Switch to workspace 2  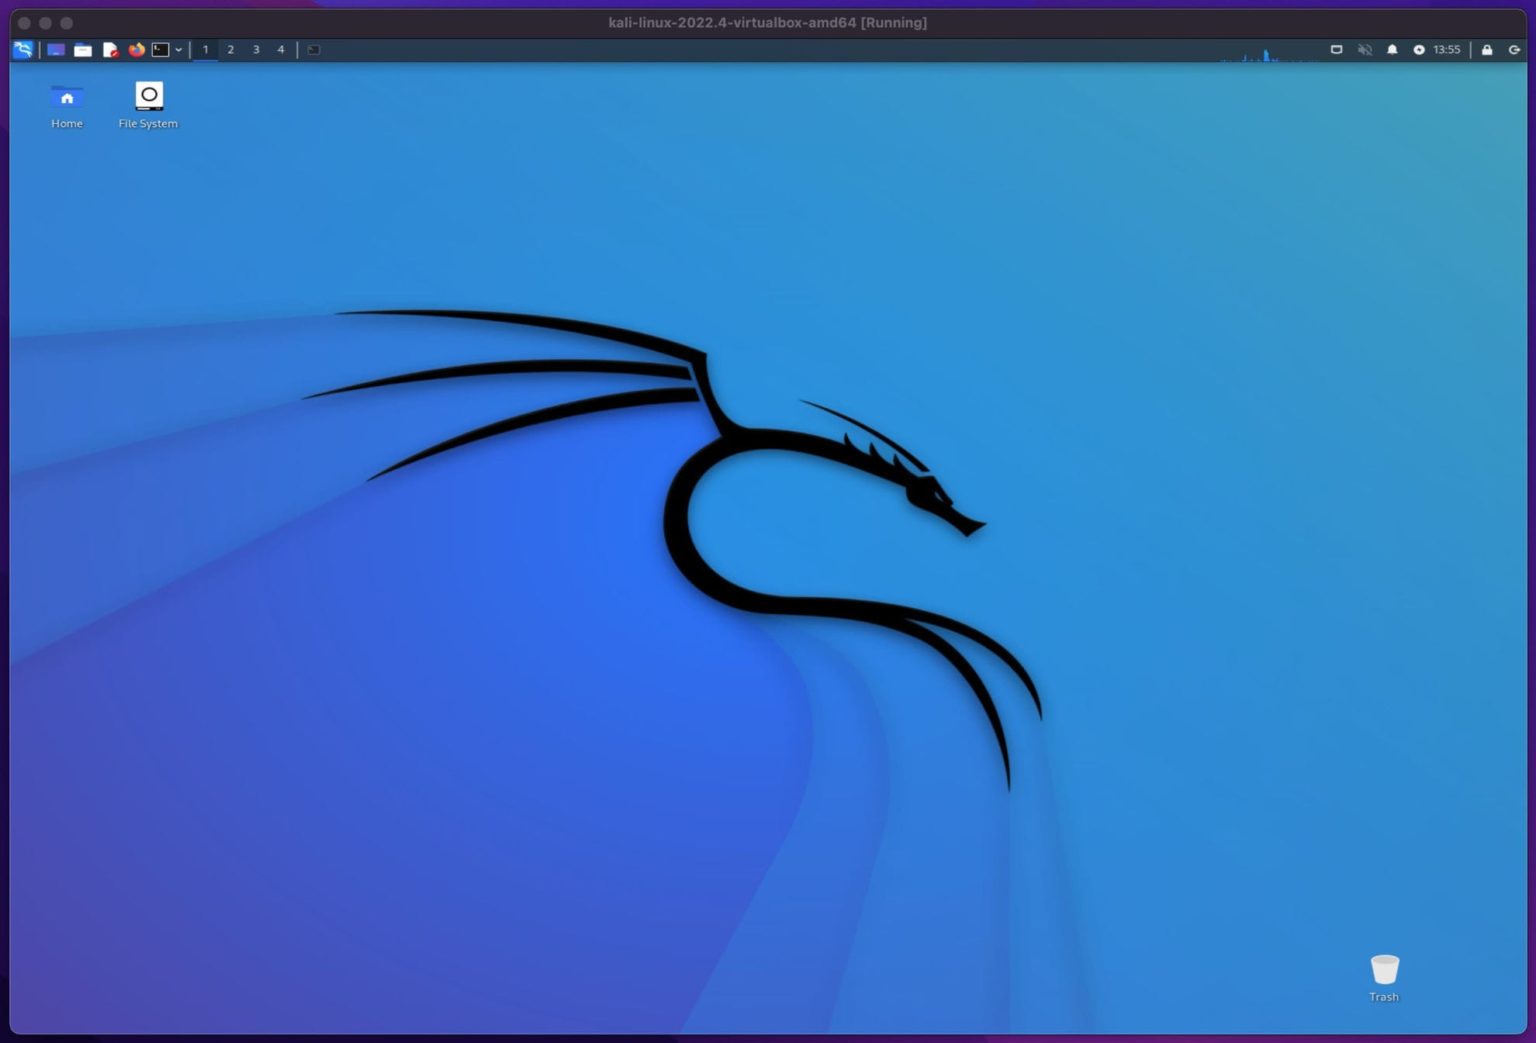pos(231,50)
